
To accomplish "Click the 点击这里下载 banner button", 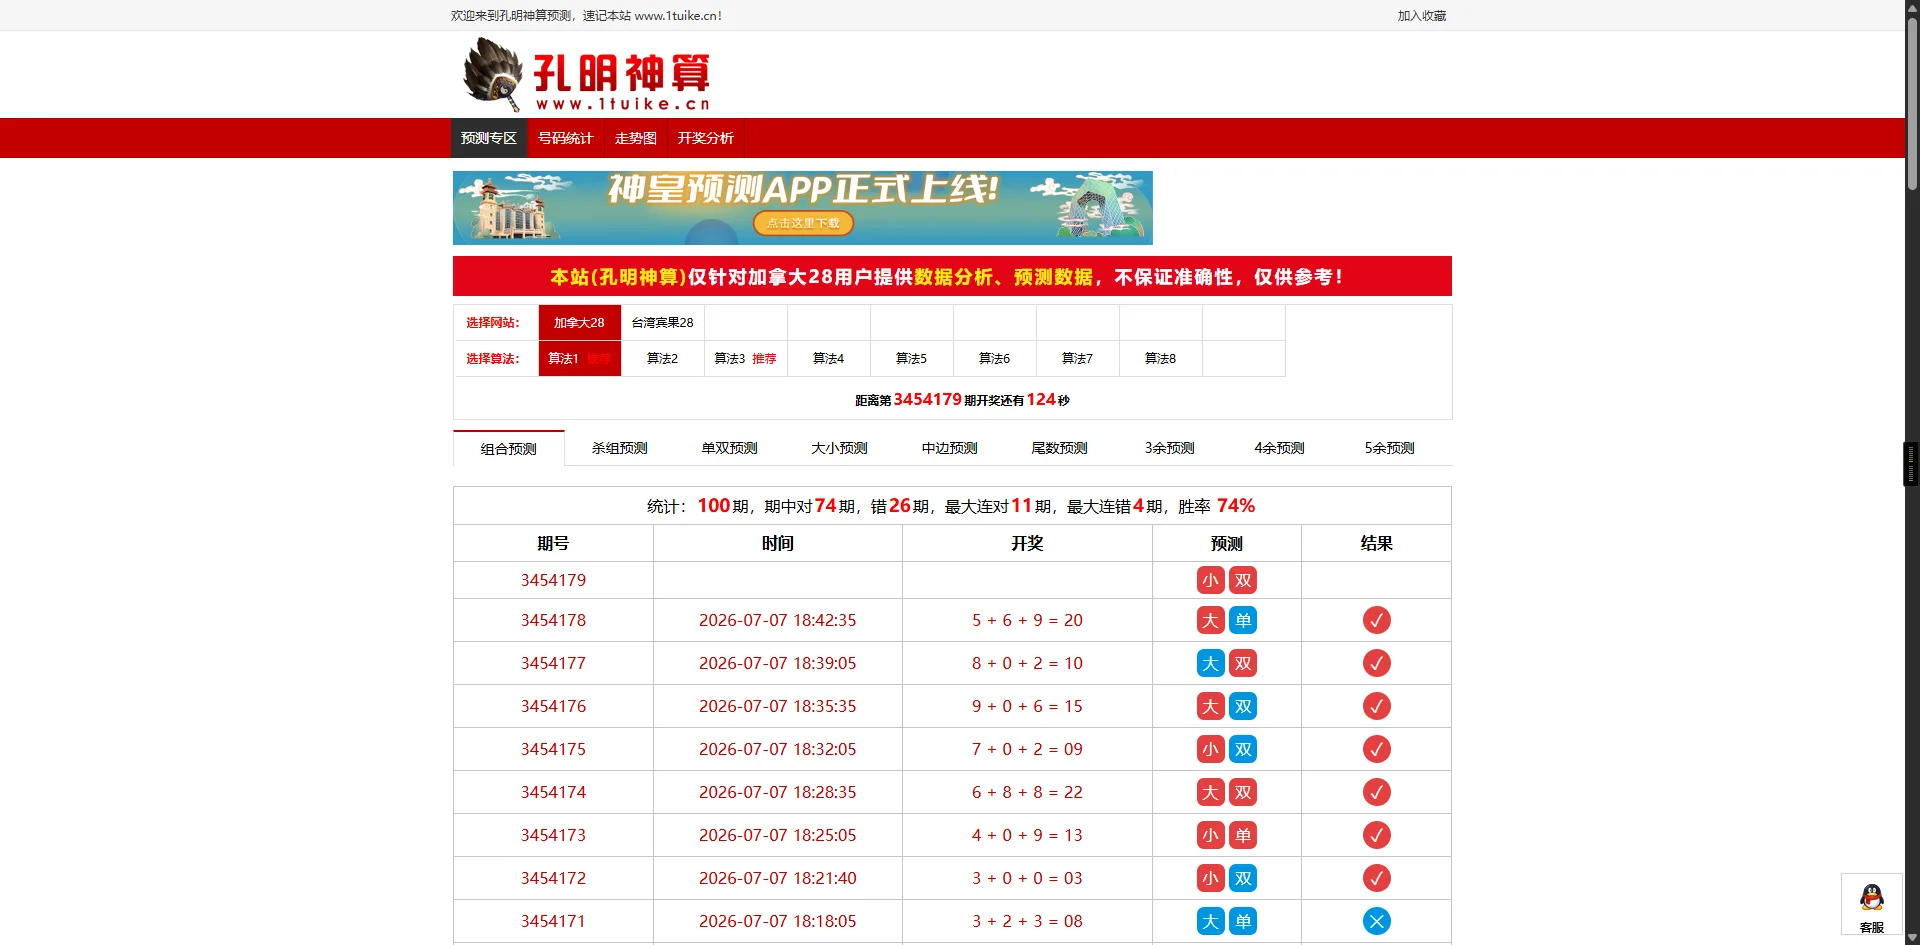I will click(x=803, y=223).
